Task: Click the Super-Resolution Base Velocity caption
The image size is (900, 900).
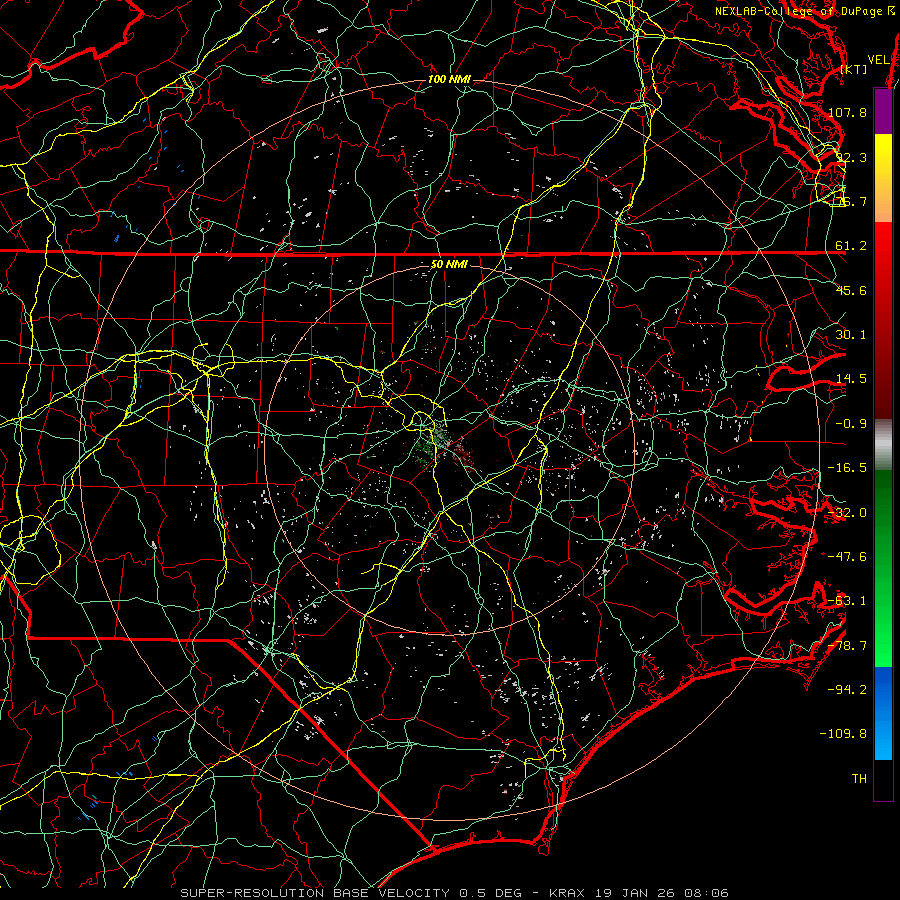Action: (x=454, y=893)
